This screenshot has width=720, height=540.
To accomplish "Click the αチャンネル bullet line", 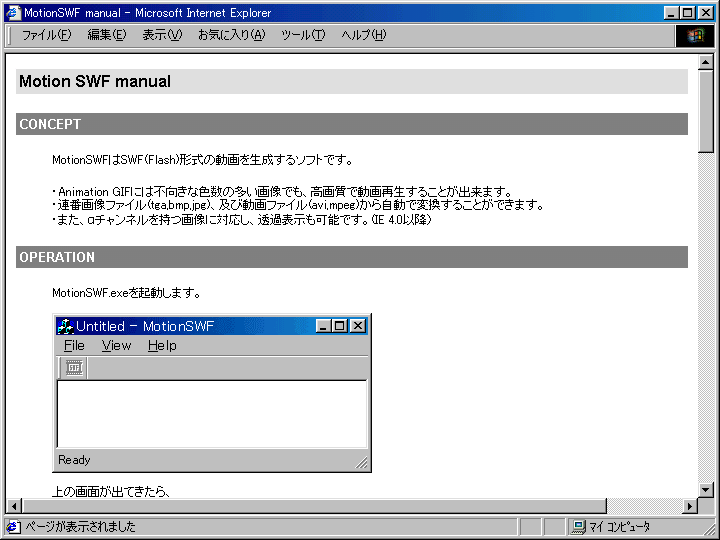I will 242,219.
